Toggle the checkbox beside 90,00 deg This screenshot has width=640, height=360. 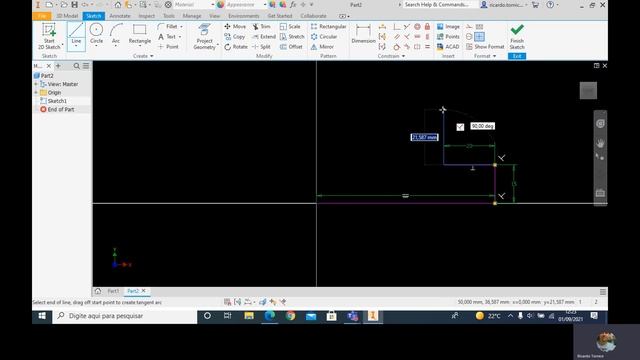point(460,127)
